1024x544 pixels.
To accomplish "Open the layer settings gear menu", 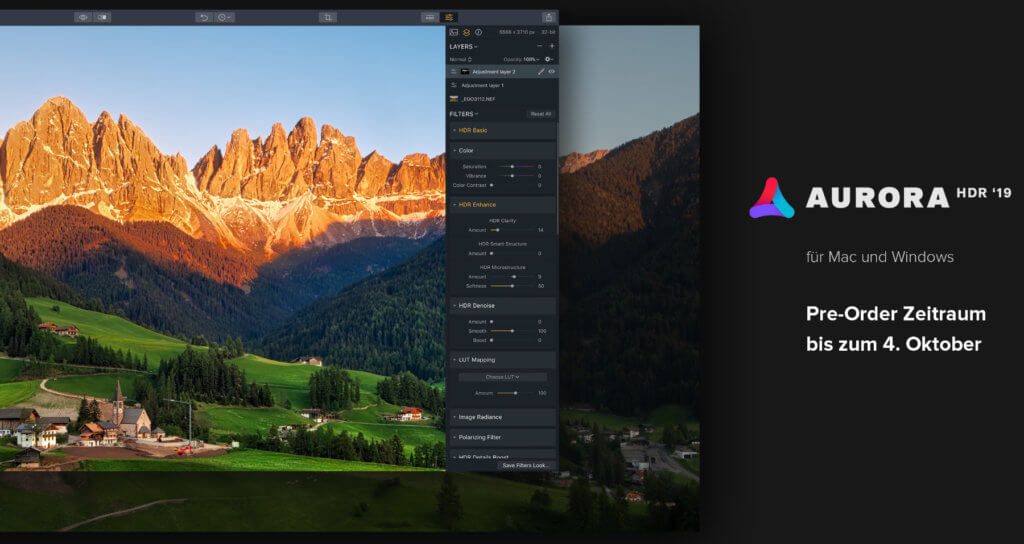I will tap(549, 59).
